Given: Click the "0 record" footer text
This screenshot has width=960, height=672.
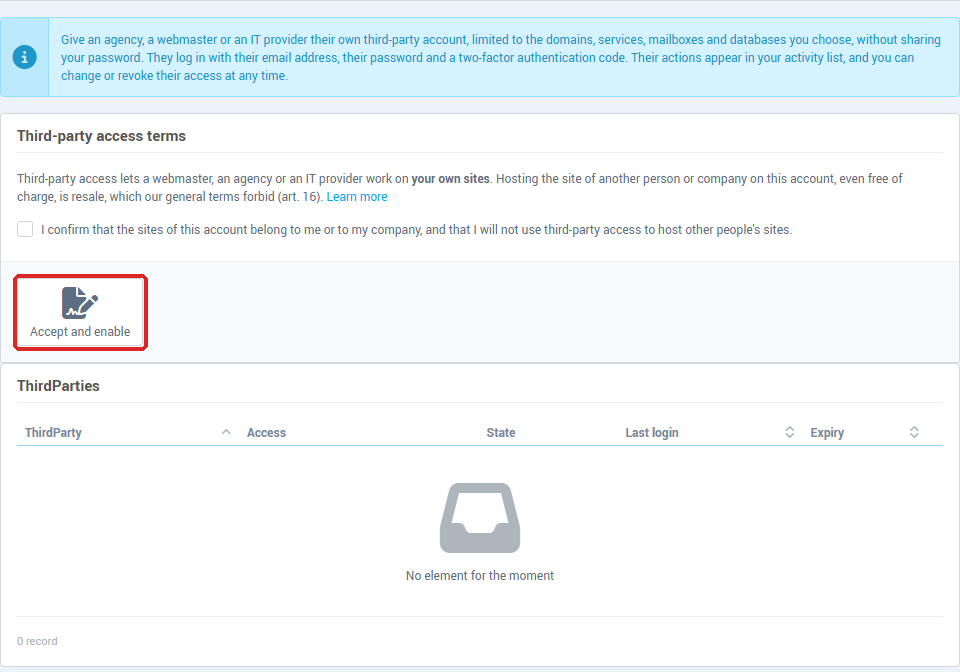Looking at the screenshot, I should tap(37, 641).
